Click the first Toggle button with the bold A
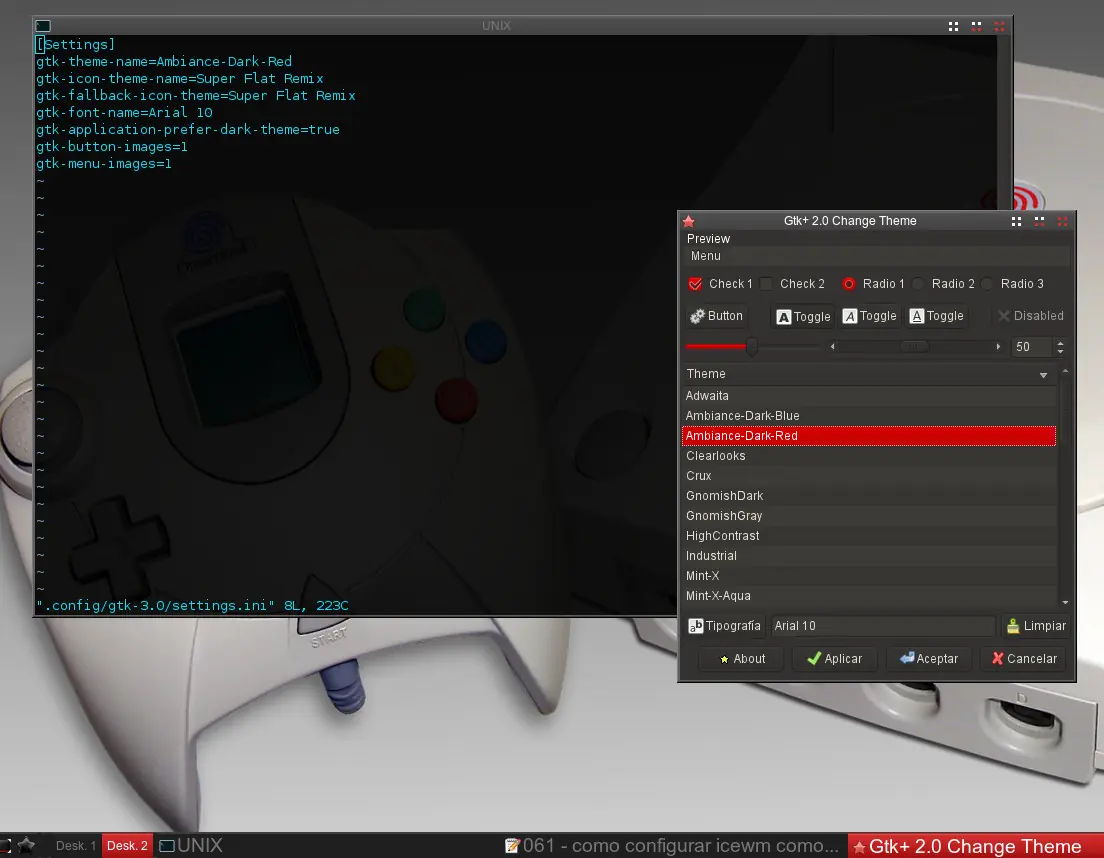The image size is (1104, 858). 803,317
